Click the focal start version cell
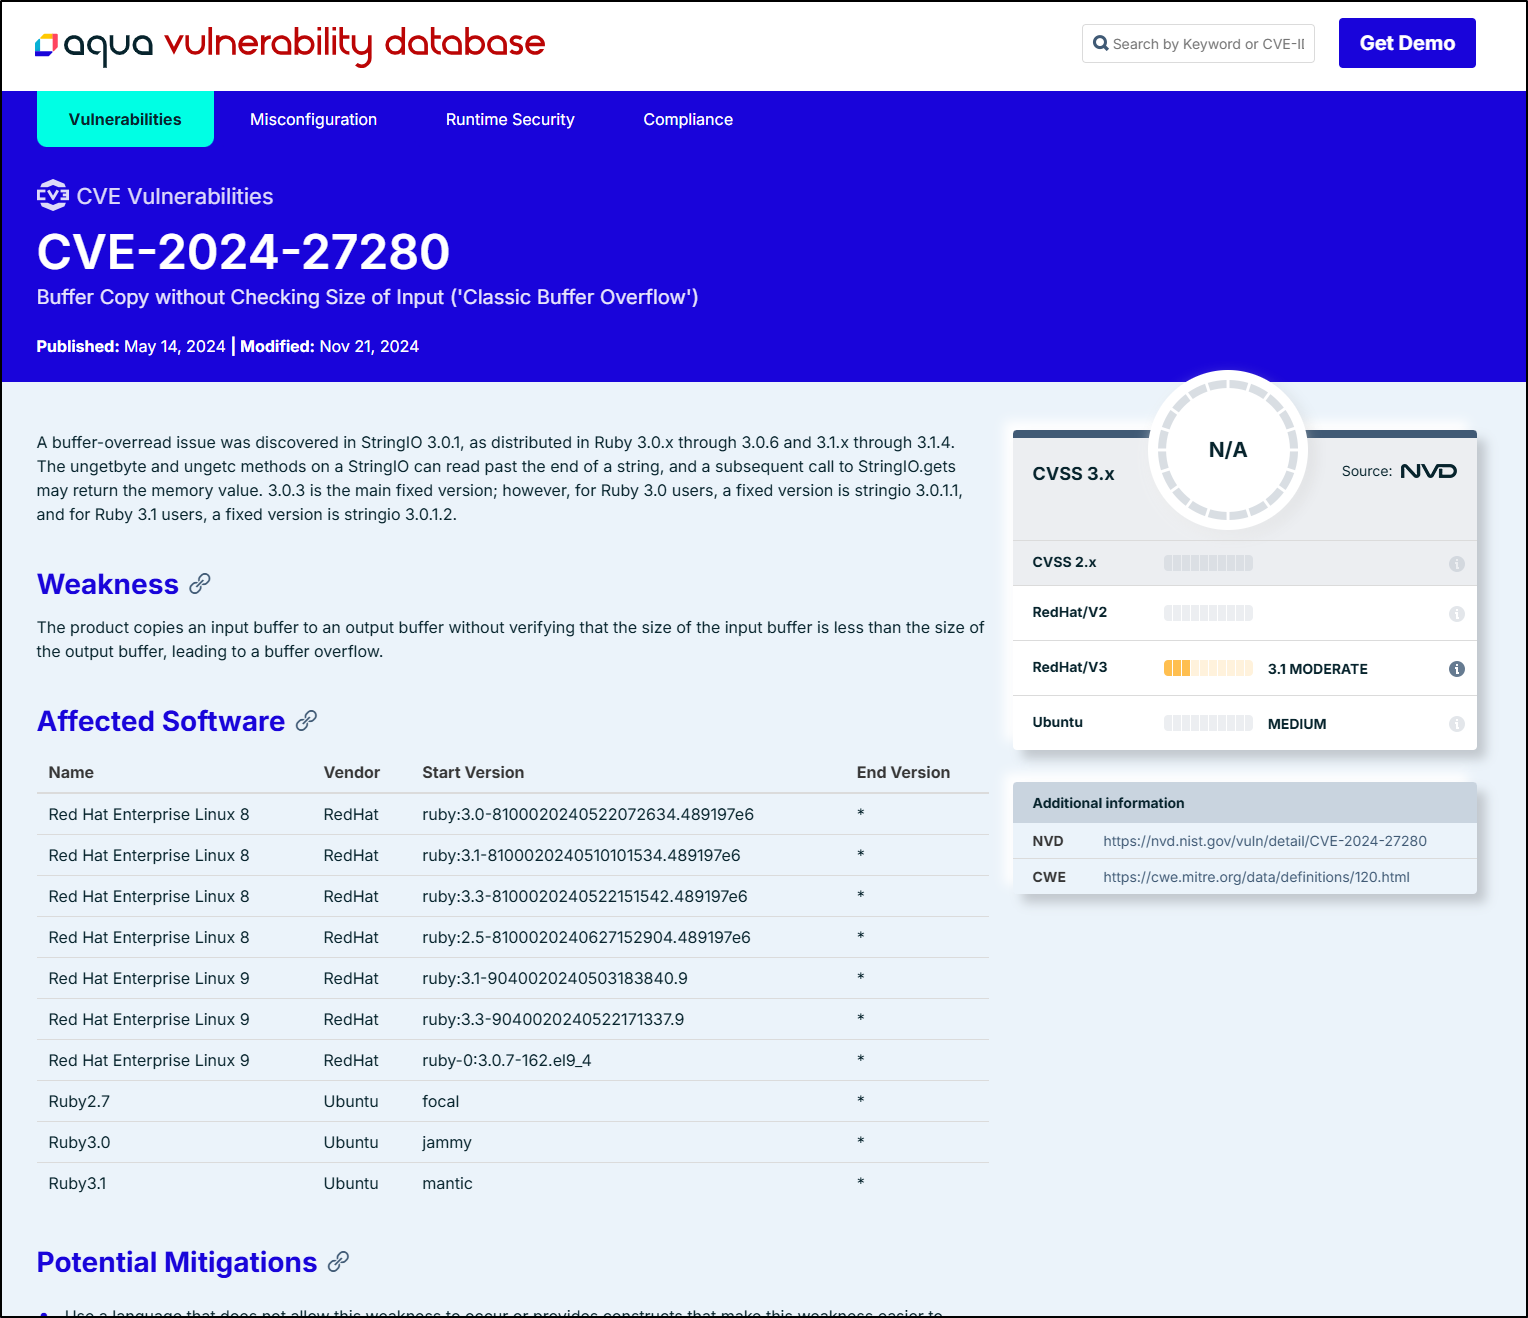Viewport: 1528px width, 1318px height. click(x=441, y=1101)
